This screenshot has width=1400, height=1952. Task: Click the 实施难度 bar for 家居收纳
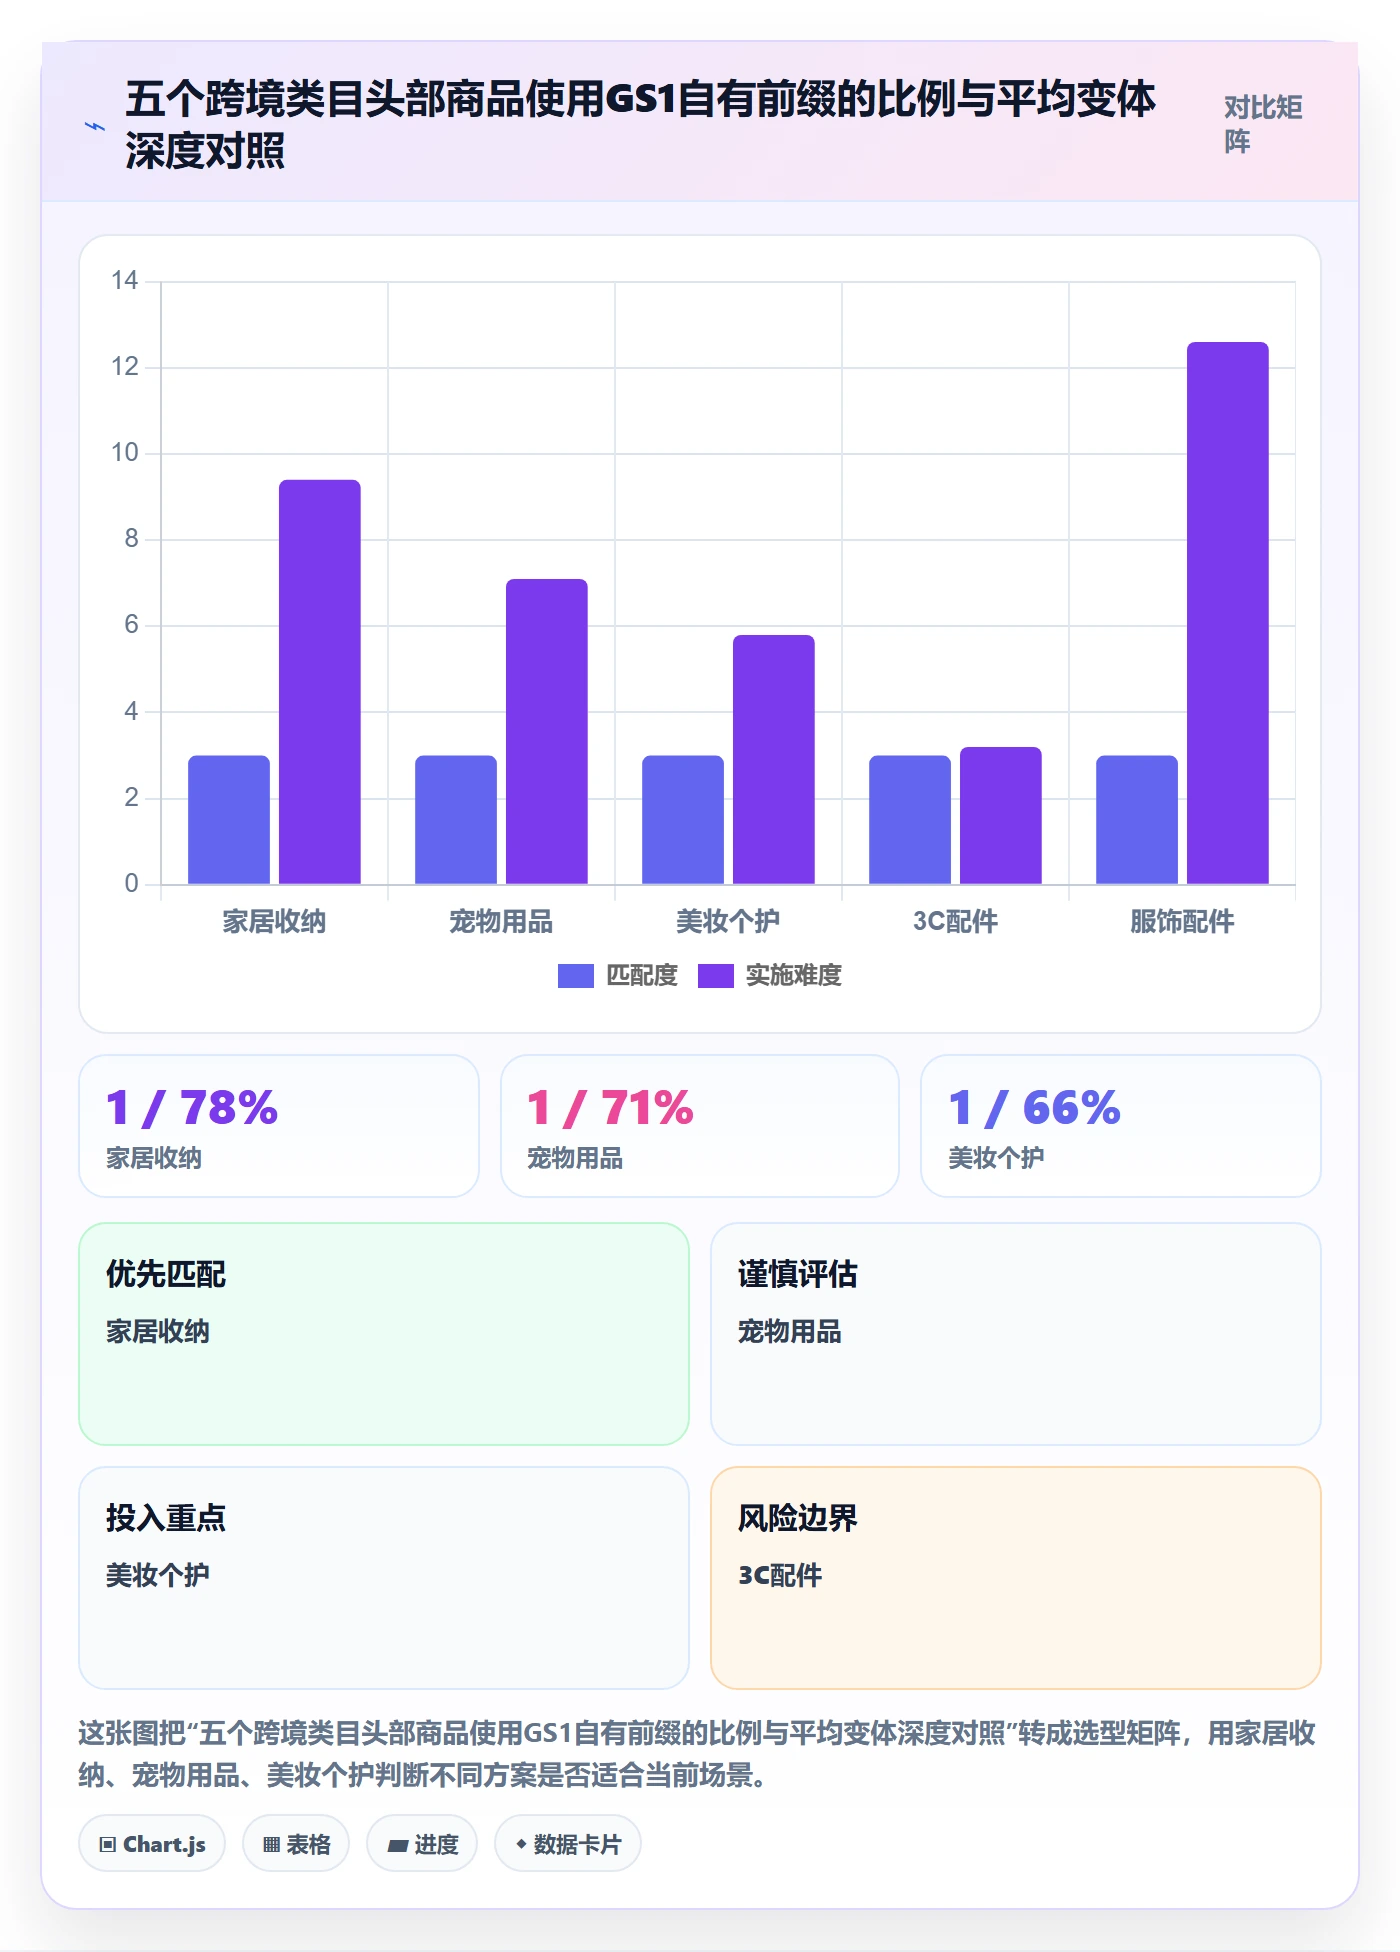tap(320, 682)
